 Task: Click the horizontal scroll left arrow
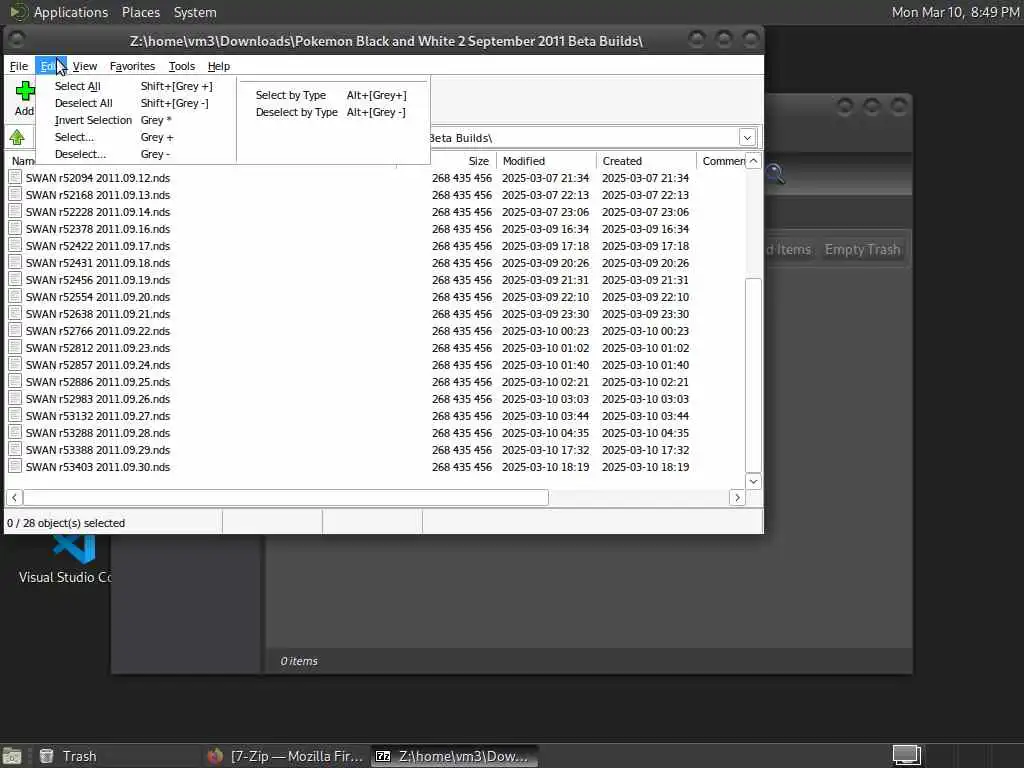click(x=14, y=498)
